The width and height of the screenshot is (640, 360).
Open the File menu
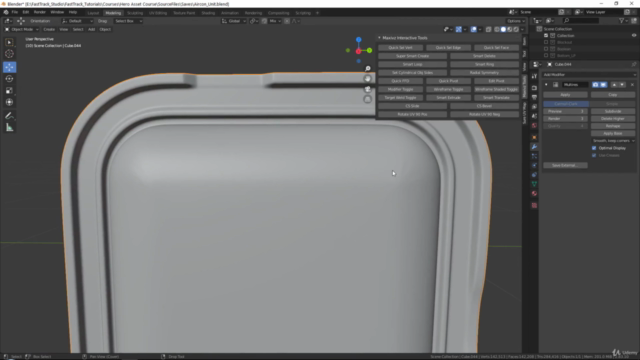click(15, 12)
